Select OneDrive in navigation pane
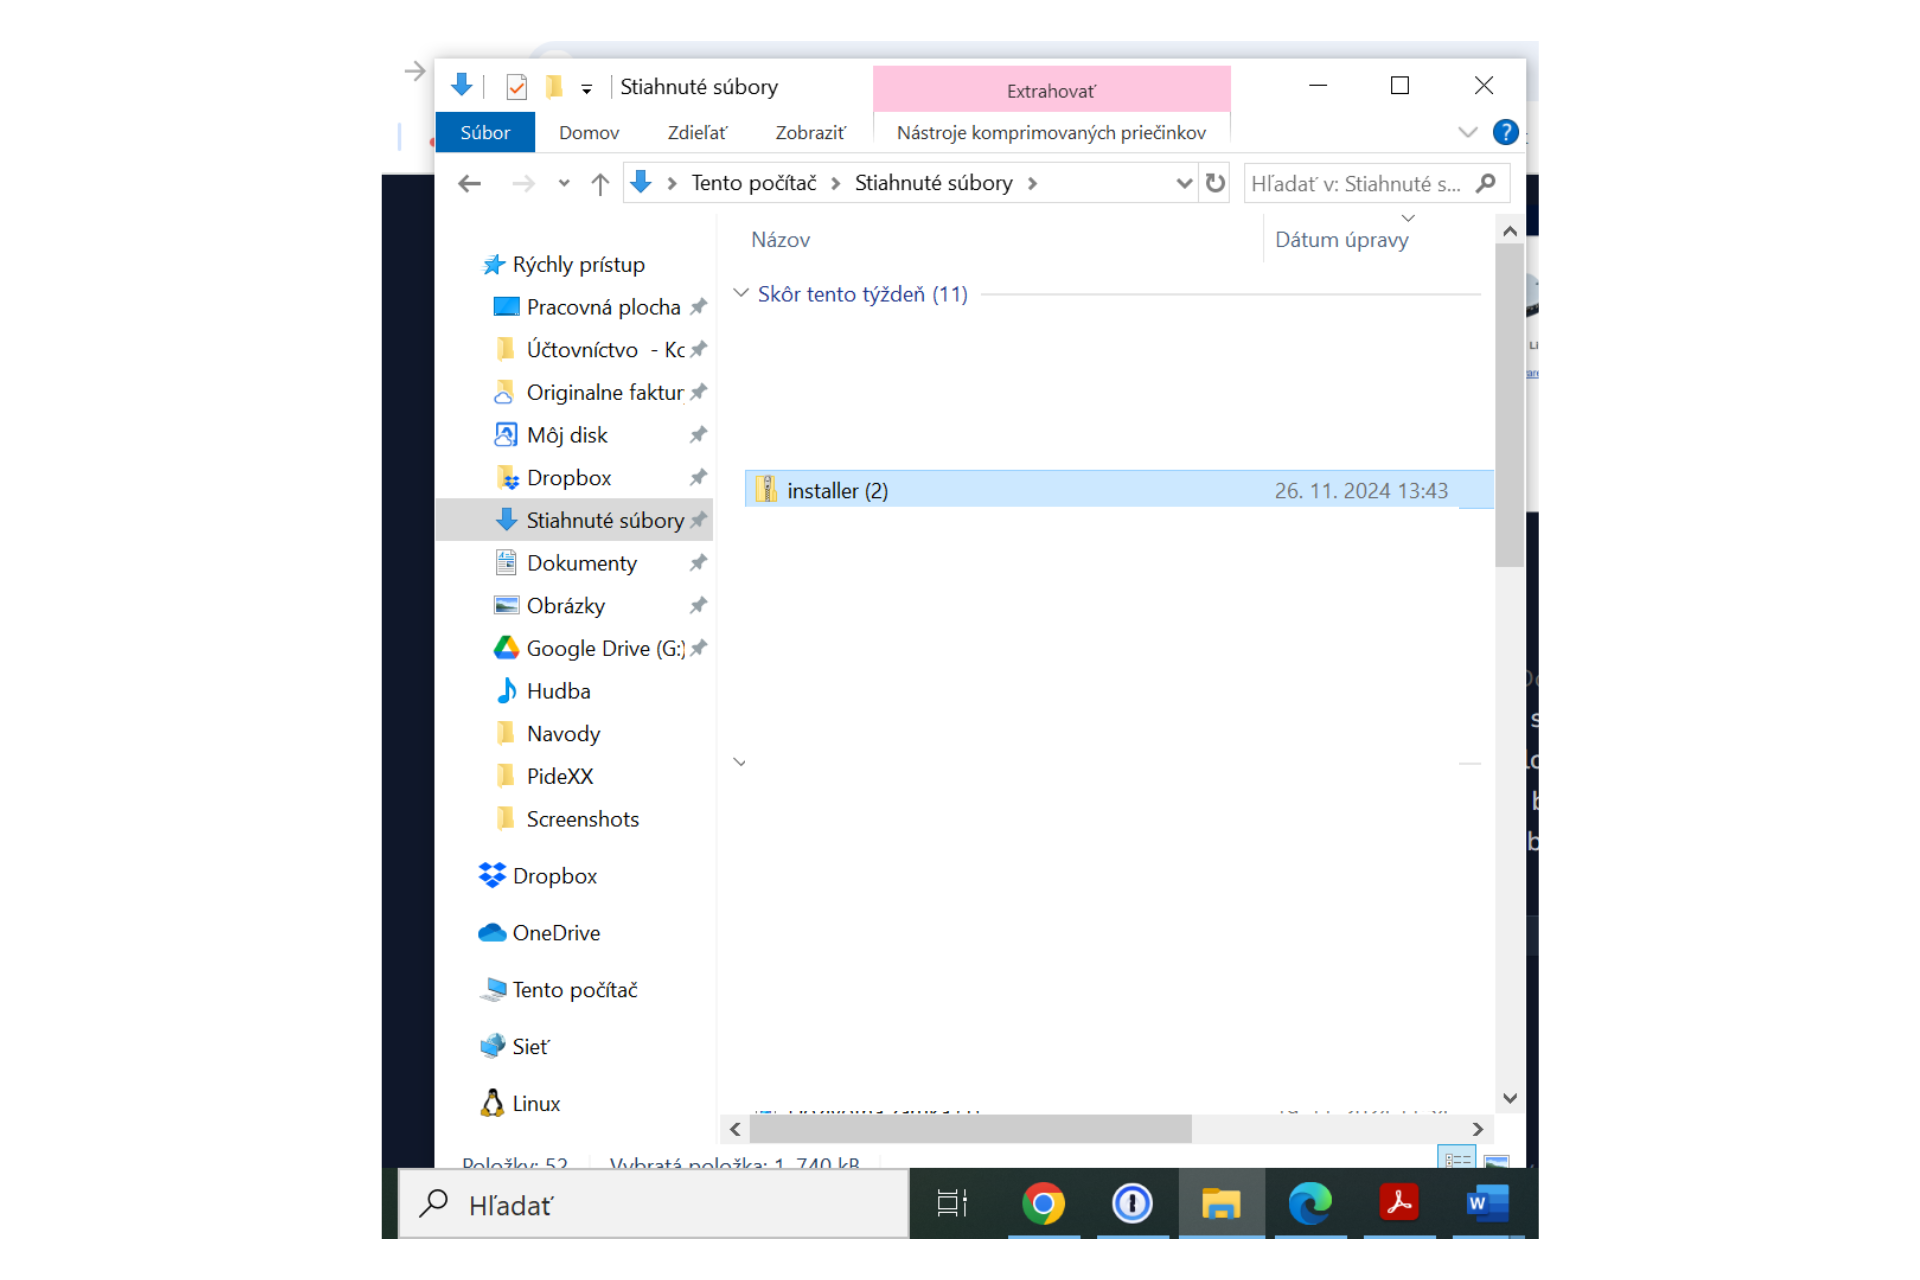1920x1280 pixels. coord(556,933)
